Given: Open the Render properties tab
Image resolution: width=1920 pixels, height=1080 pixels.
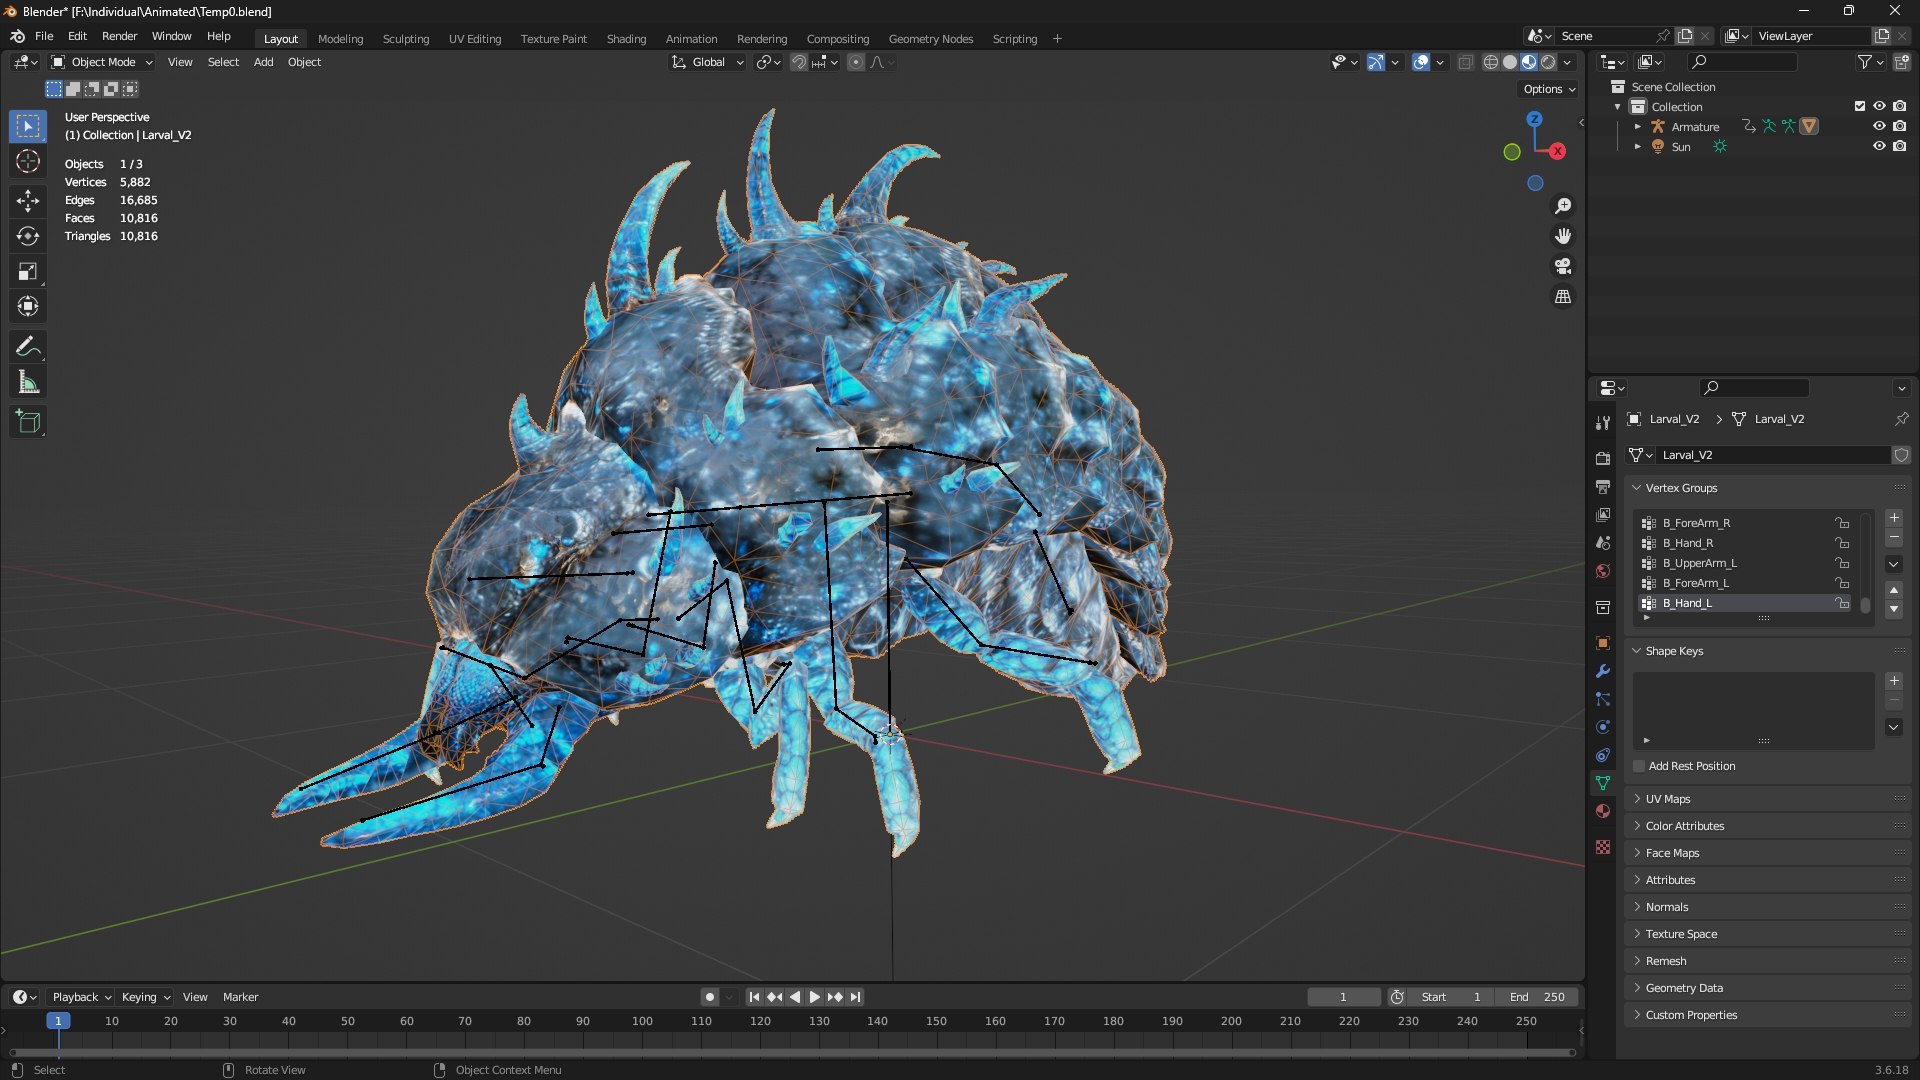Looking at the screenshot, I should coord(1603,459).
